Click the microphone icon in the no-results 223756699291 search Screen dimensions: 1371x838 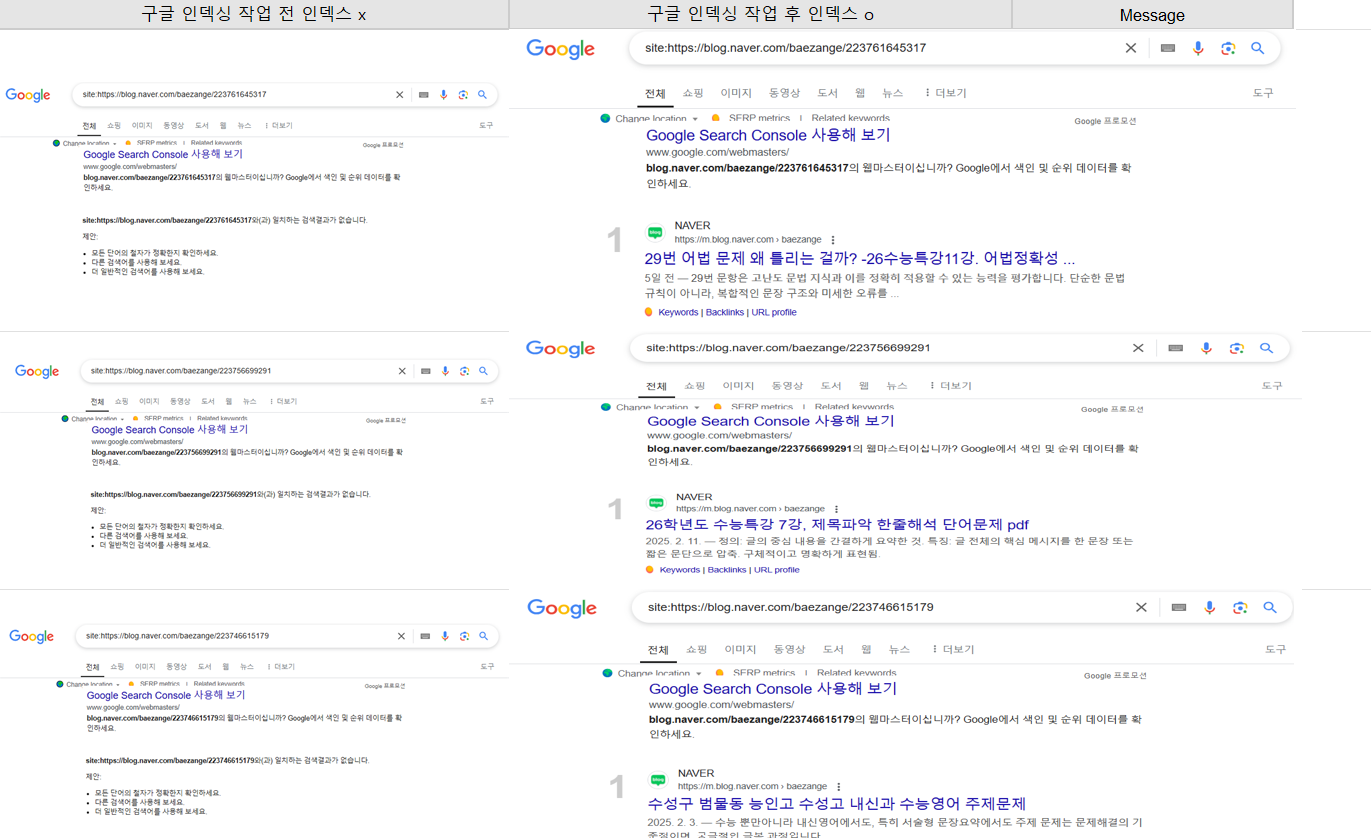445,371
